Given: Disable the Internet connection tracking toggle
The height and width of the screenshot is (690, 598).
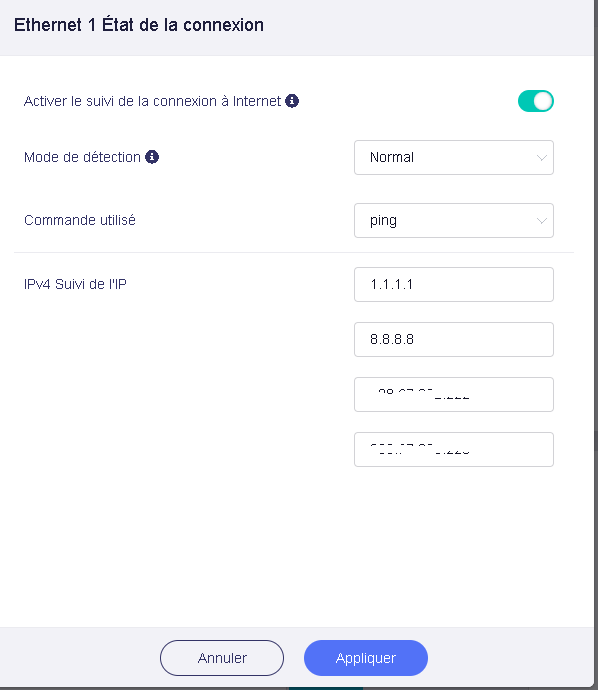Looking at the screenshot, I should tap(536, 101).
